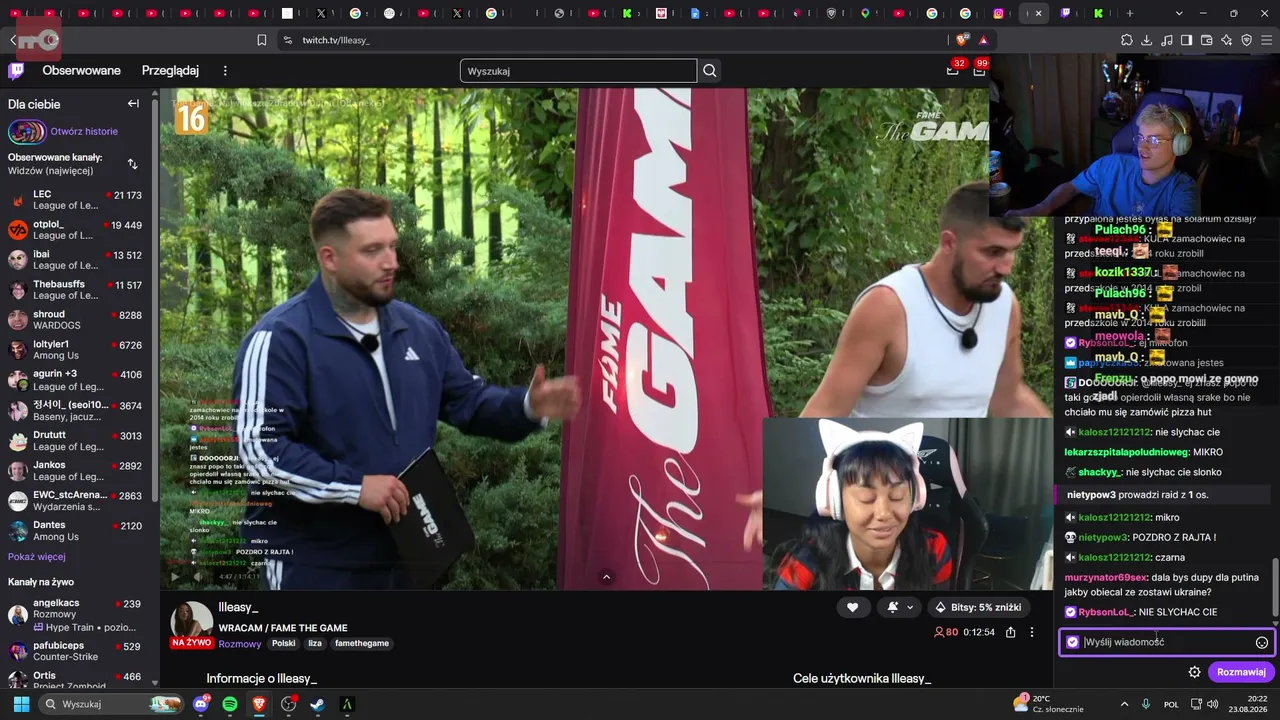Open Brave Shields lion icon

962,40
